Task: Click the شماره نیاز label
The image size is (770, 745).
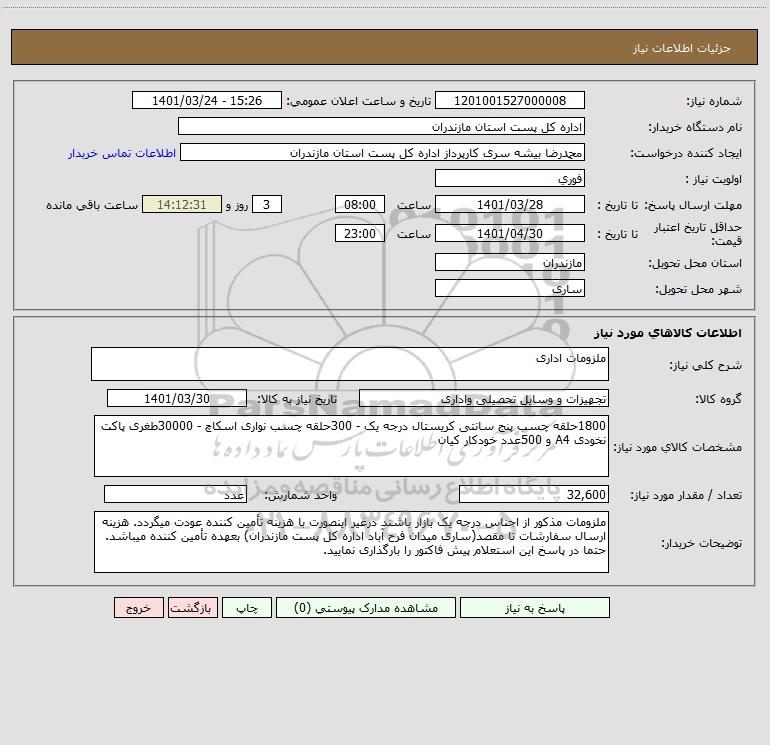Action: click(x=714, y=102)
